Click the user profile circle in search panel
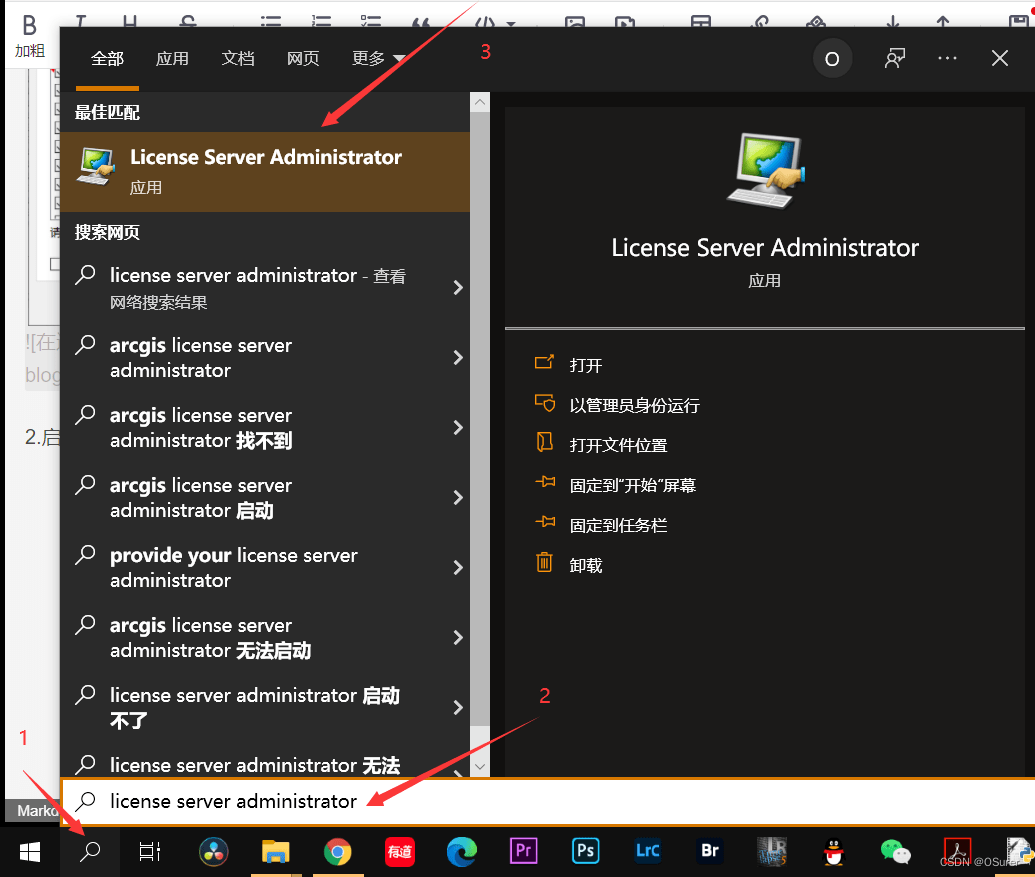 (x=832, y=58)
